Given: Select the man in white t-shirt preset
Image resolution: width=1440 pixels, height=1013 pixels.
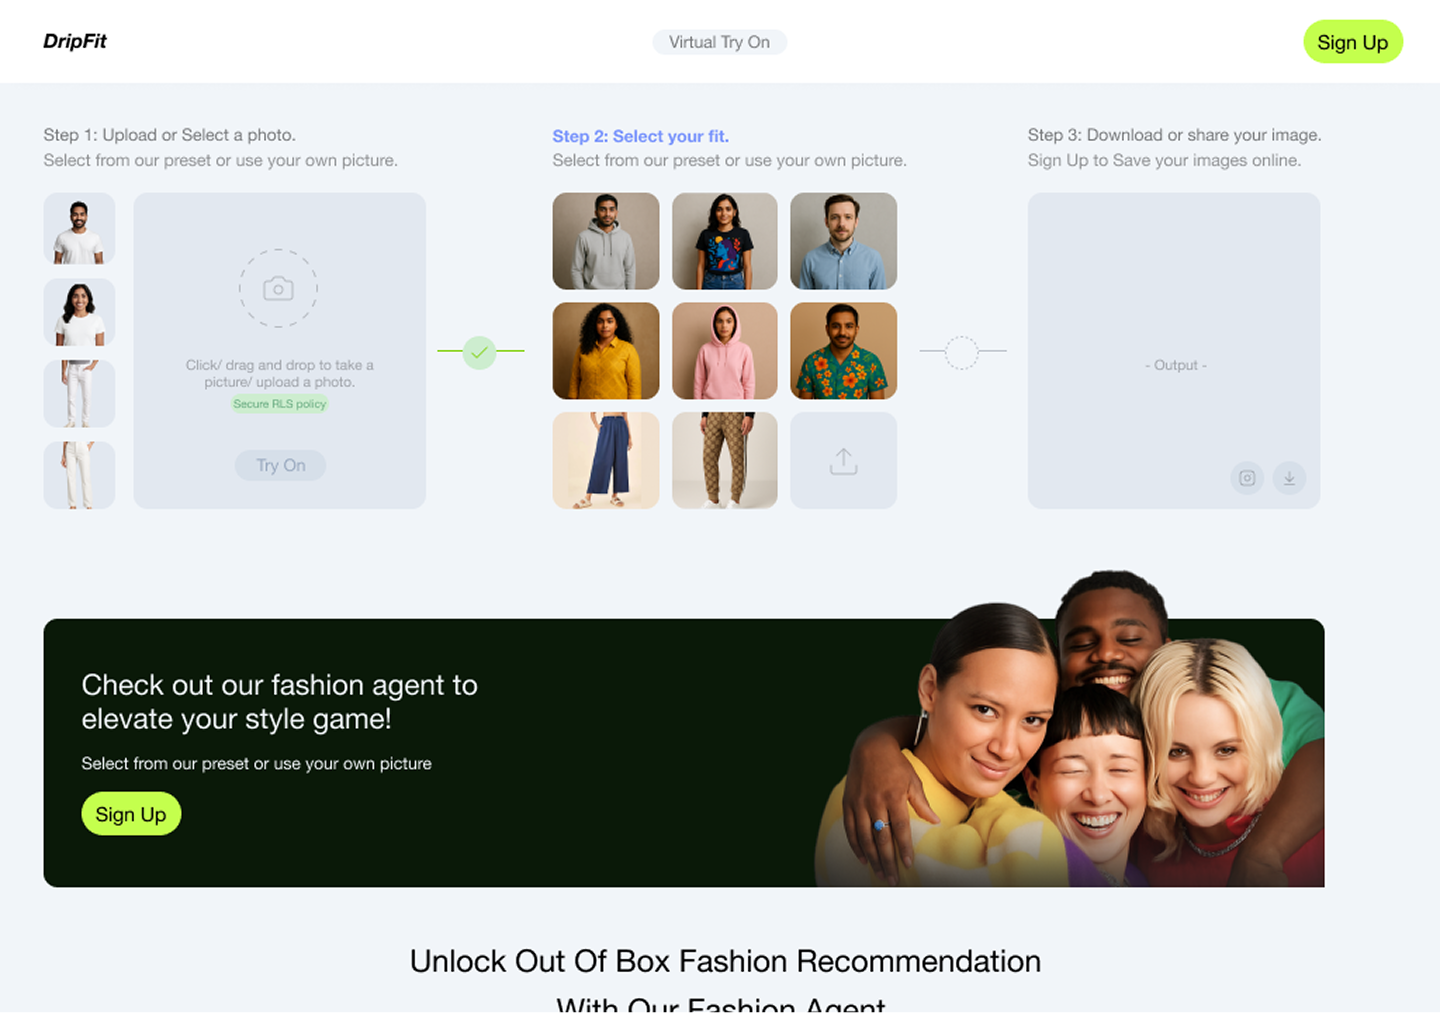Looking at the screenshot, I should tap(79, 229).
